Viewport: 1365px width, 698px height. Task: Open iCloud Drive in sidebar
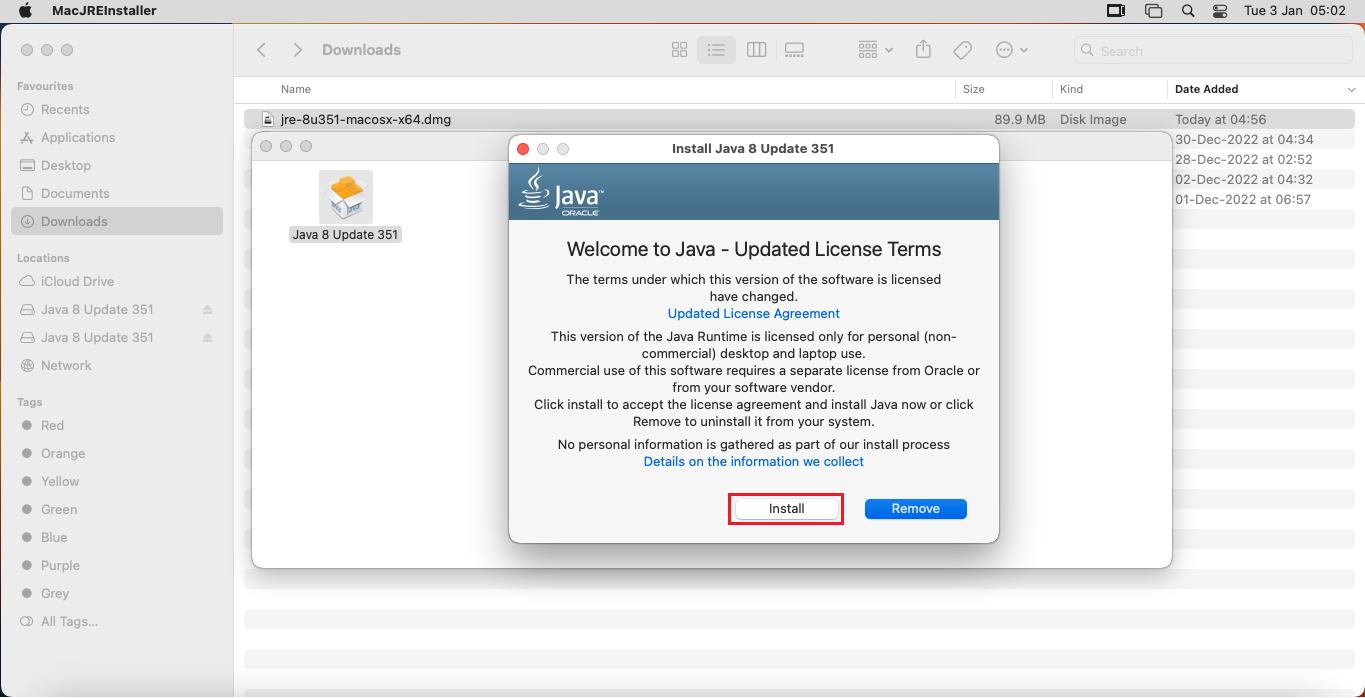point(77,281)
